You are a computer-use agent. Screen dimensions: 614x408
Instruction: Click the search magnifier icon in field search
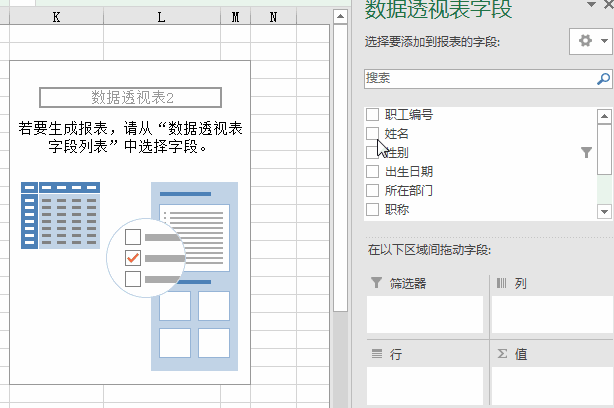(x=603, y=79)
